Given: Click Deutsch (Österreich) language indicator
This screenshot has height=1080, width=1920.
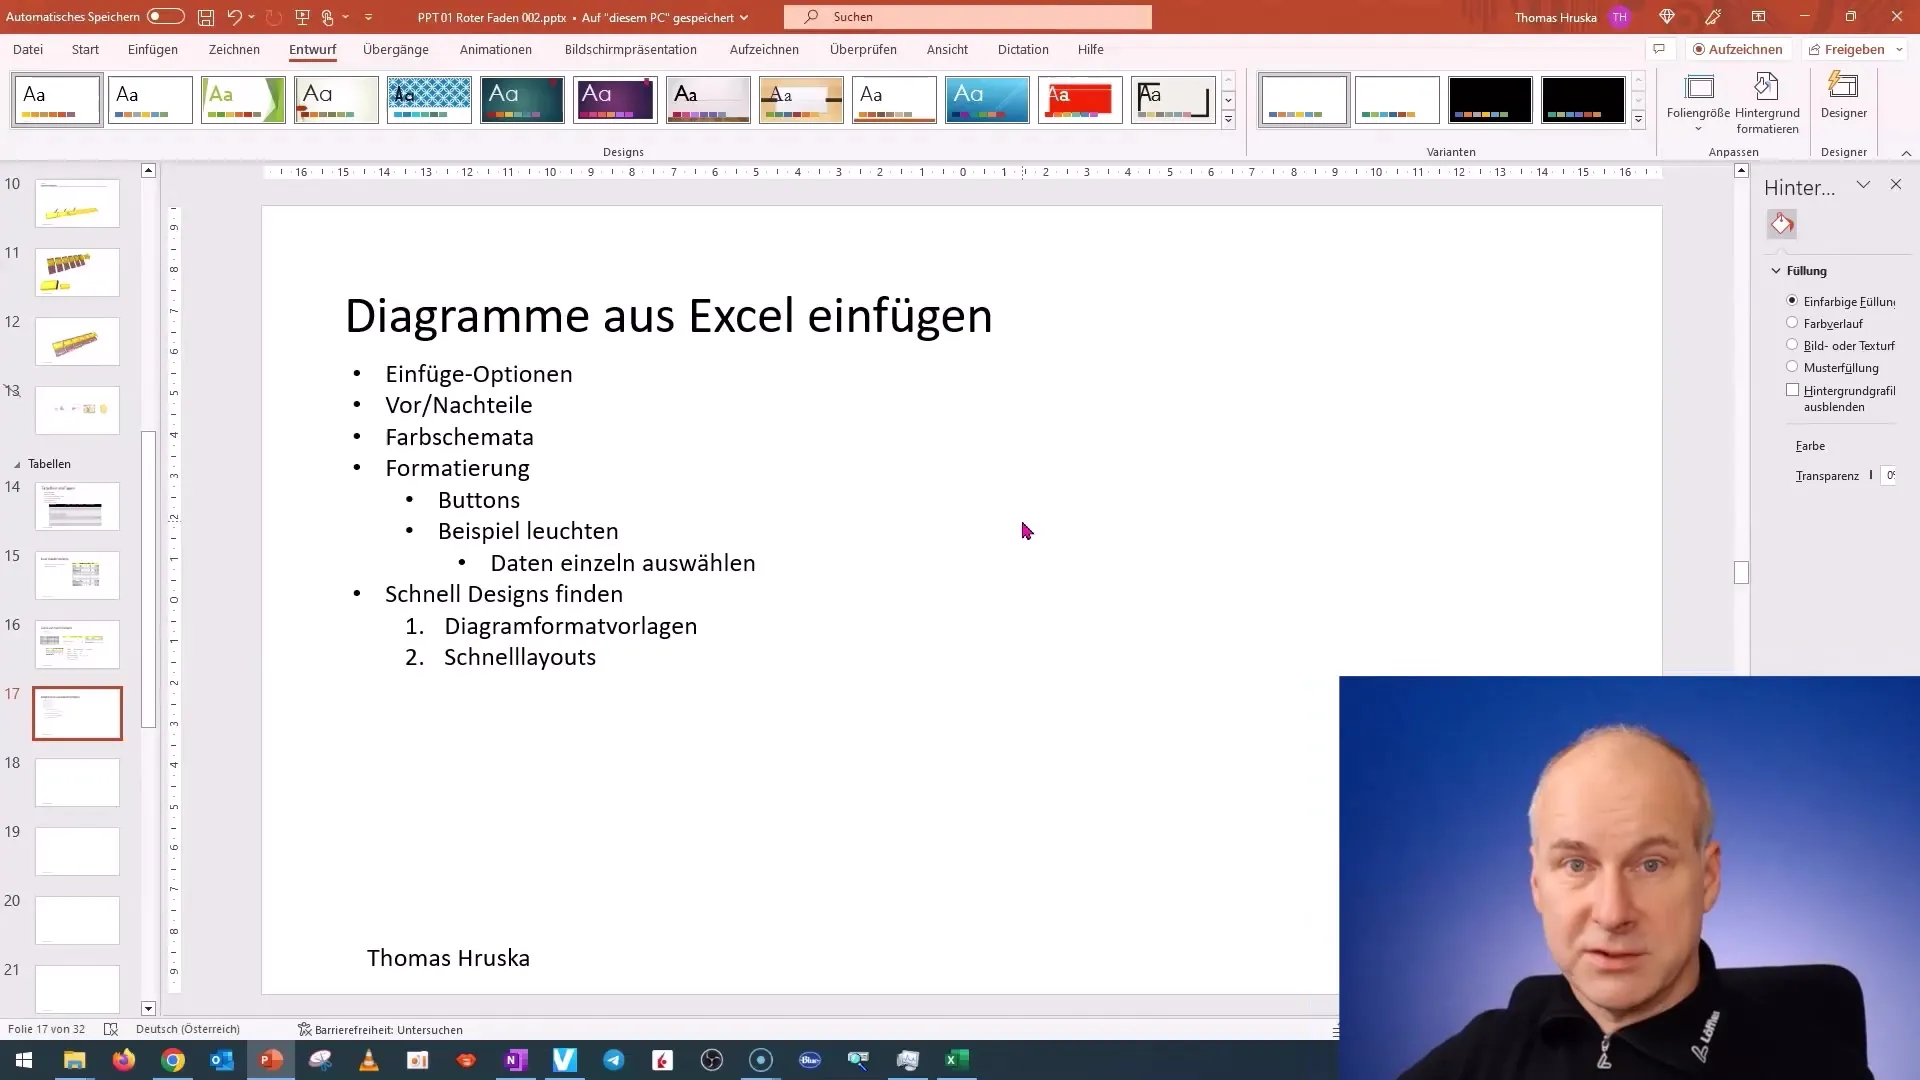Looking at the screenshot, I should 188,1029.
